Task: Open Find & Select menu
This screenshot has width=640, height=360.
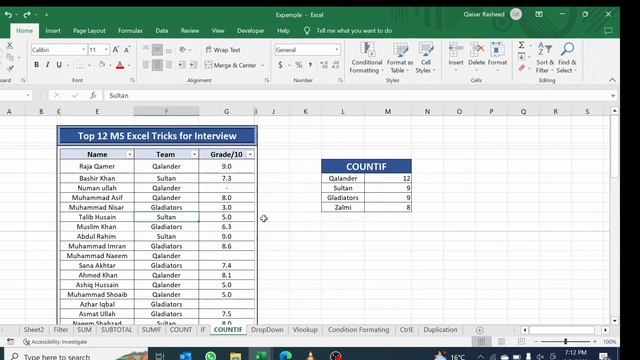Action: click(567, 58)
